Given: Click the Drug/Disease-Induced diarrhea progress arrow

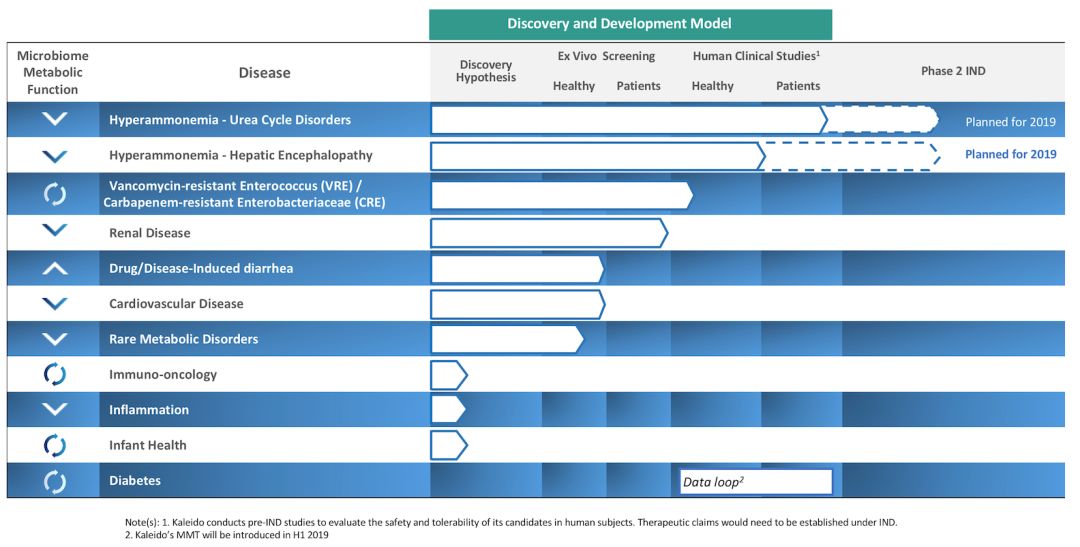Looking at the screenshot, I should pyautogui.click(x=517, y=269).
